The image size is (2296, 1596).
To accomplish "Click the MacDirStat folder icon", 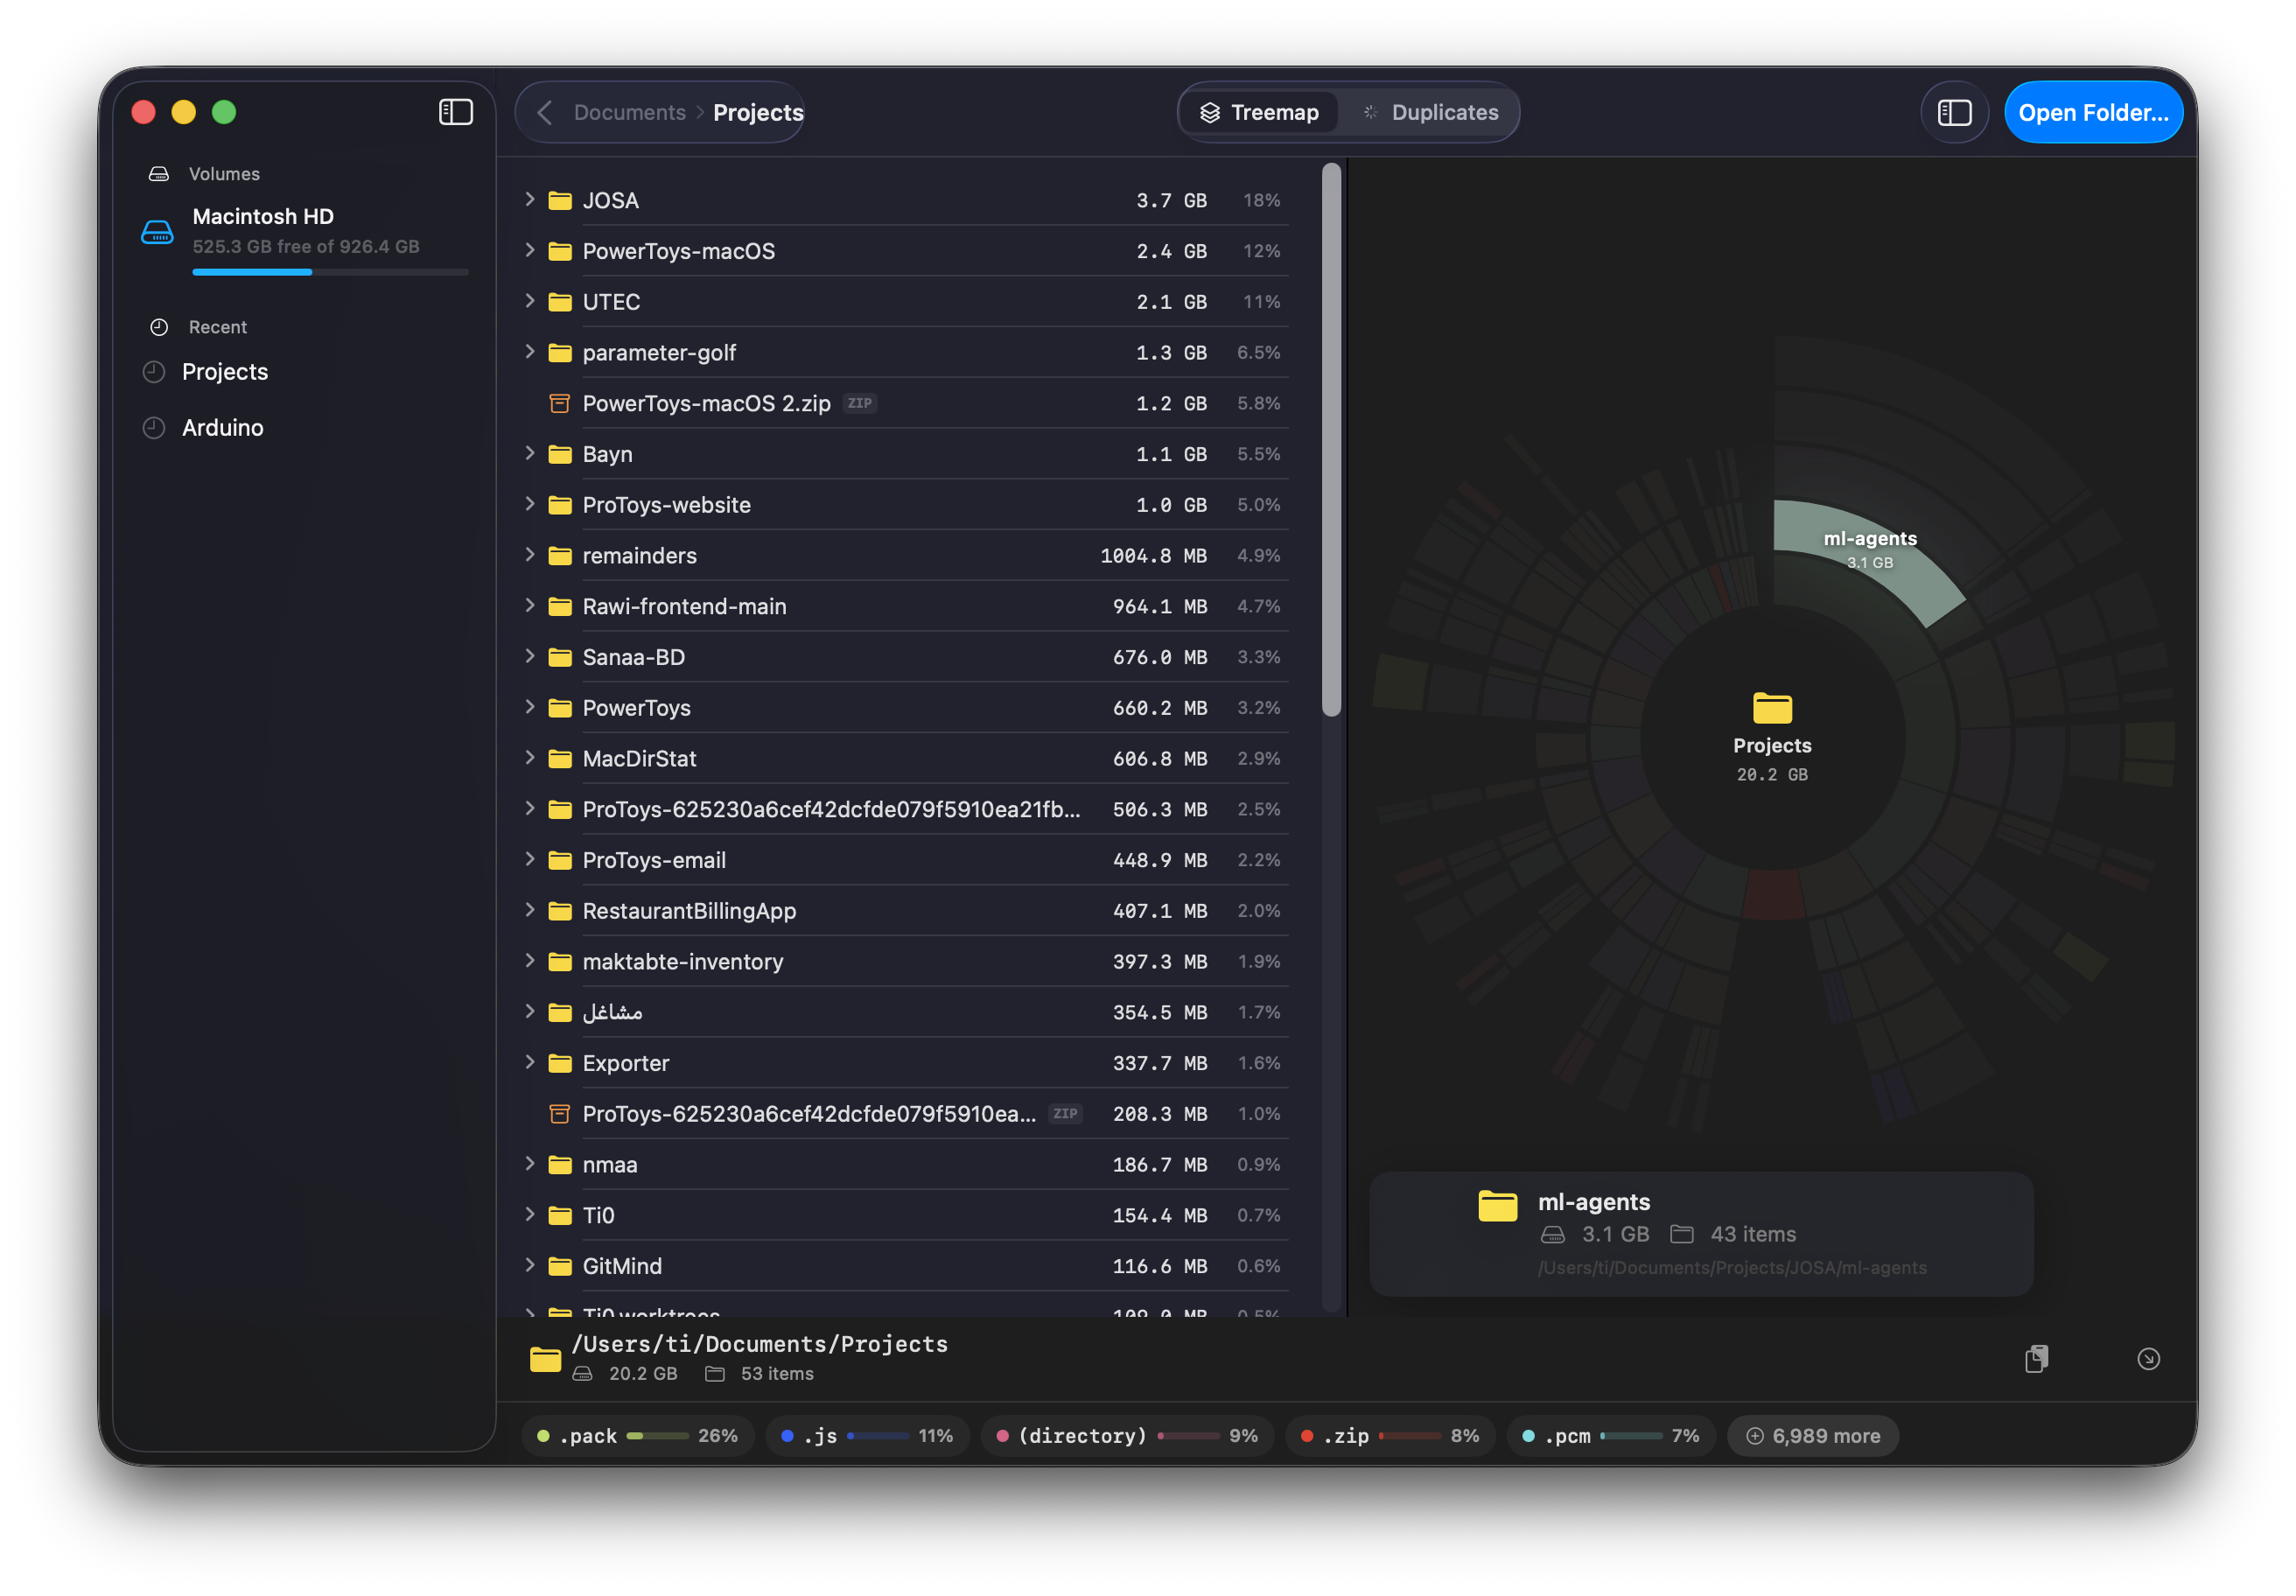I will [560, 758].
